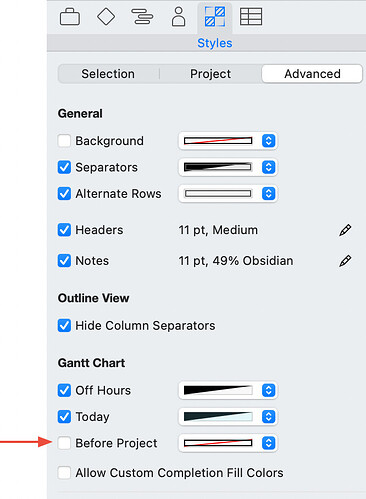Screen dimensions: 366x499
Task: Switch to the Project tab
Action: pyautogui.click(x=210, y=74)
